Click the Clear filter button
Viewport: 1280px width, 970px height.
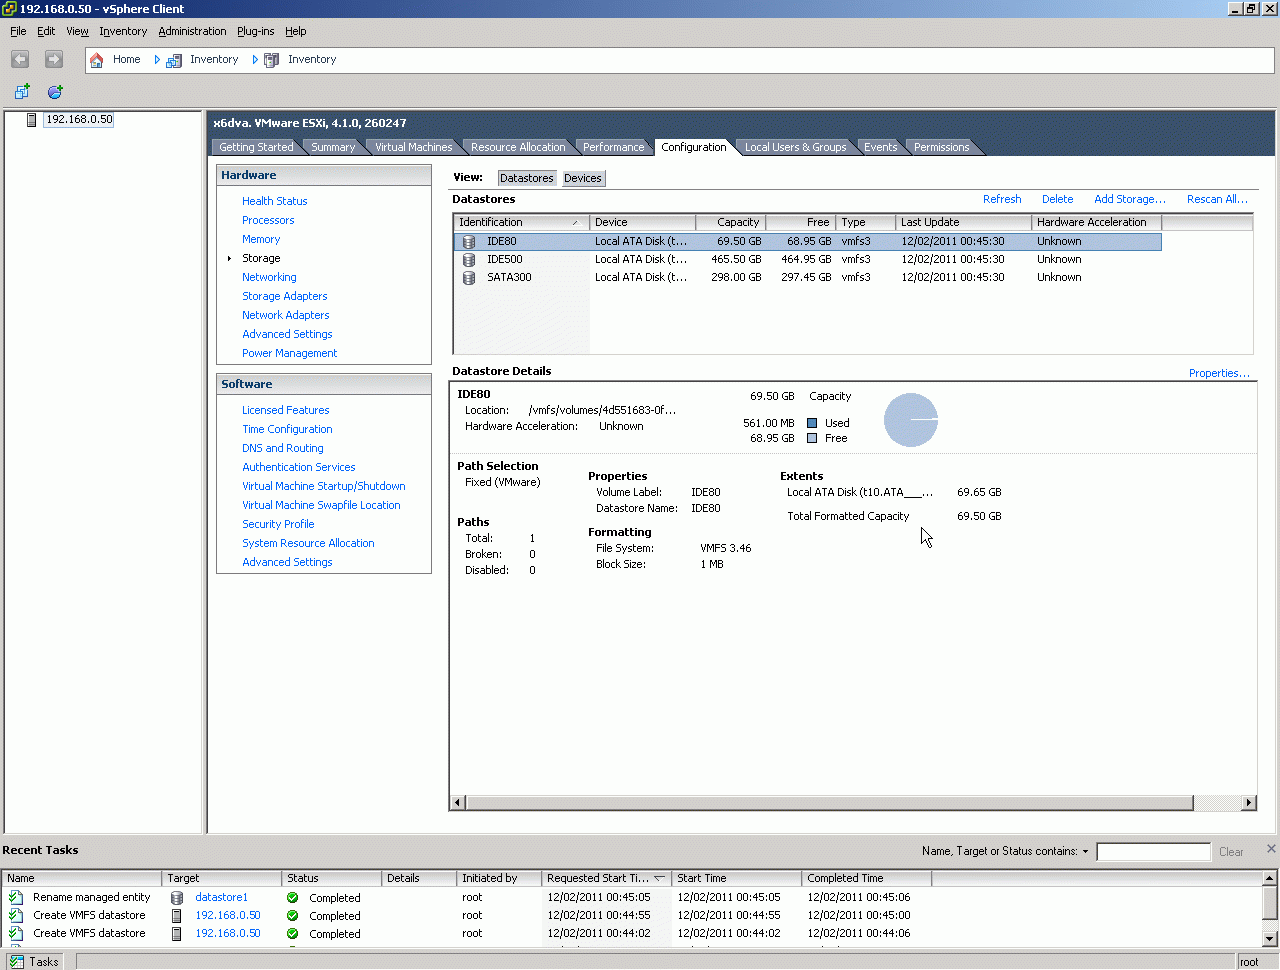1231,852
